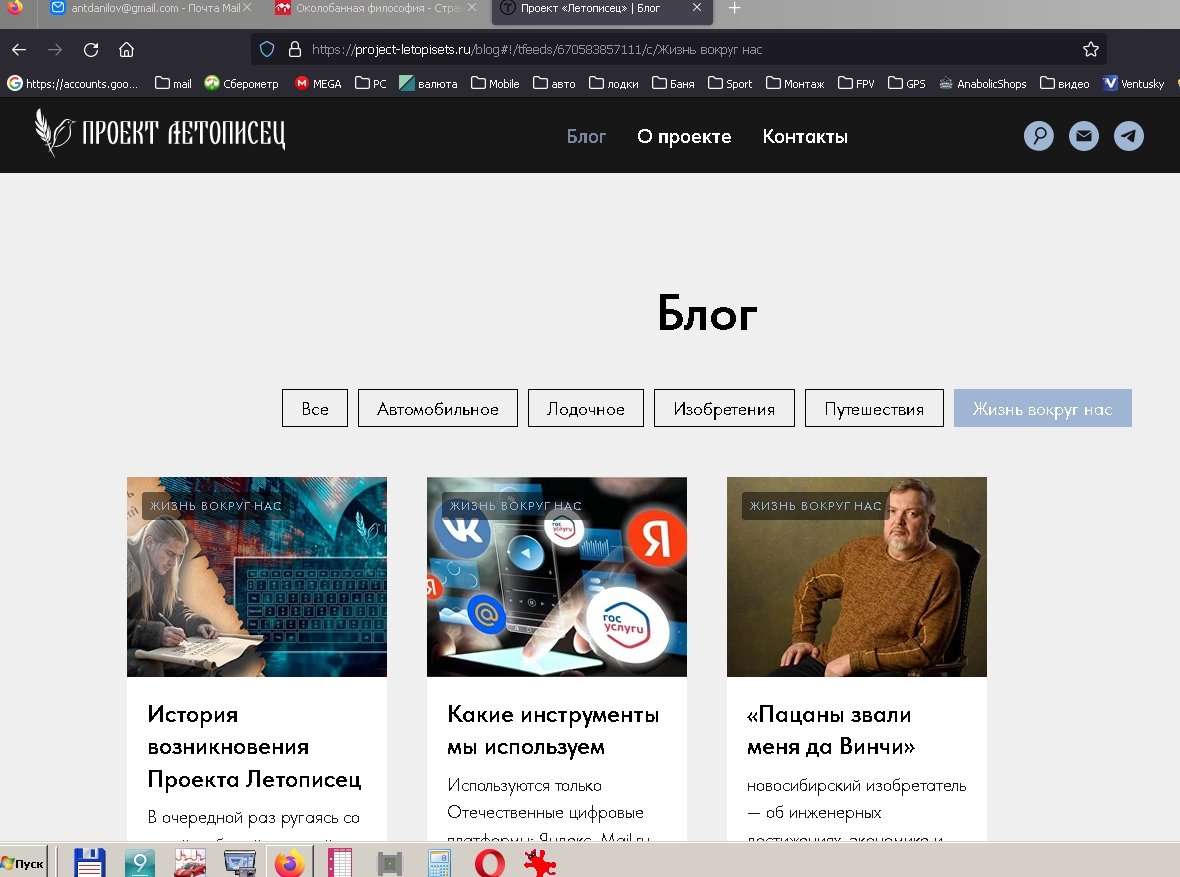Open the shield tracking protection icon
Screen dimensions: 1180x877
tap(267, 49)
